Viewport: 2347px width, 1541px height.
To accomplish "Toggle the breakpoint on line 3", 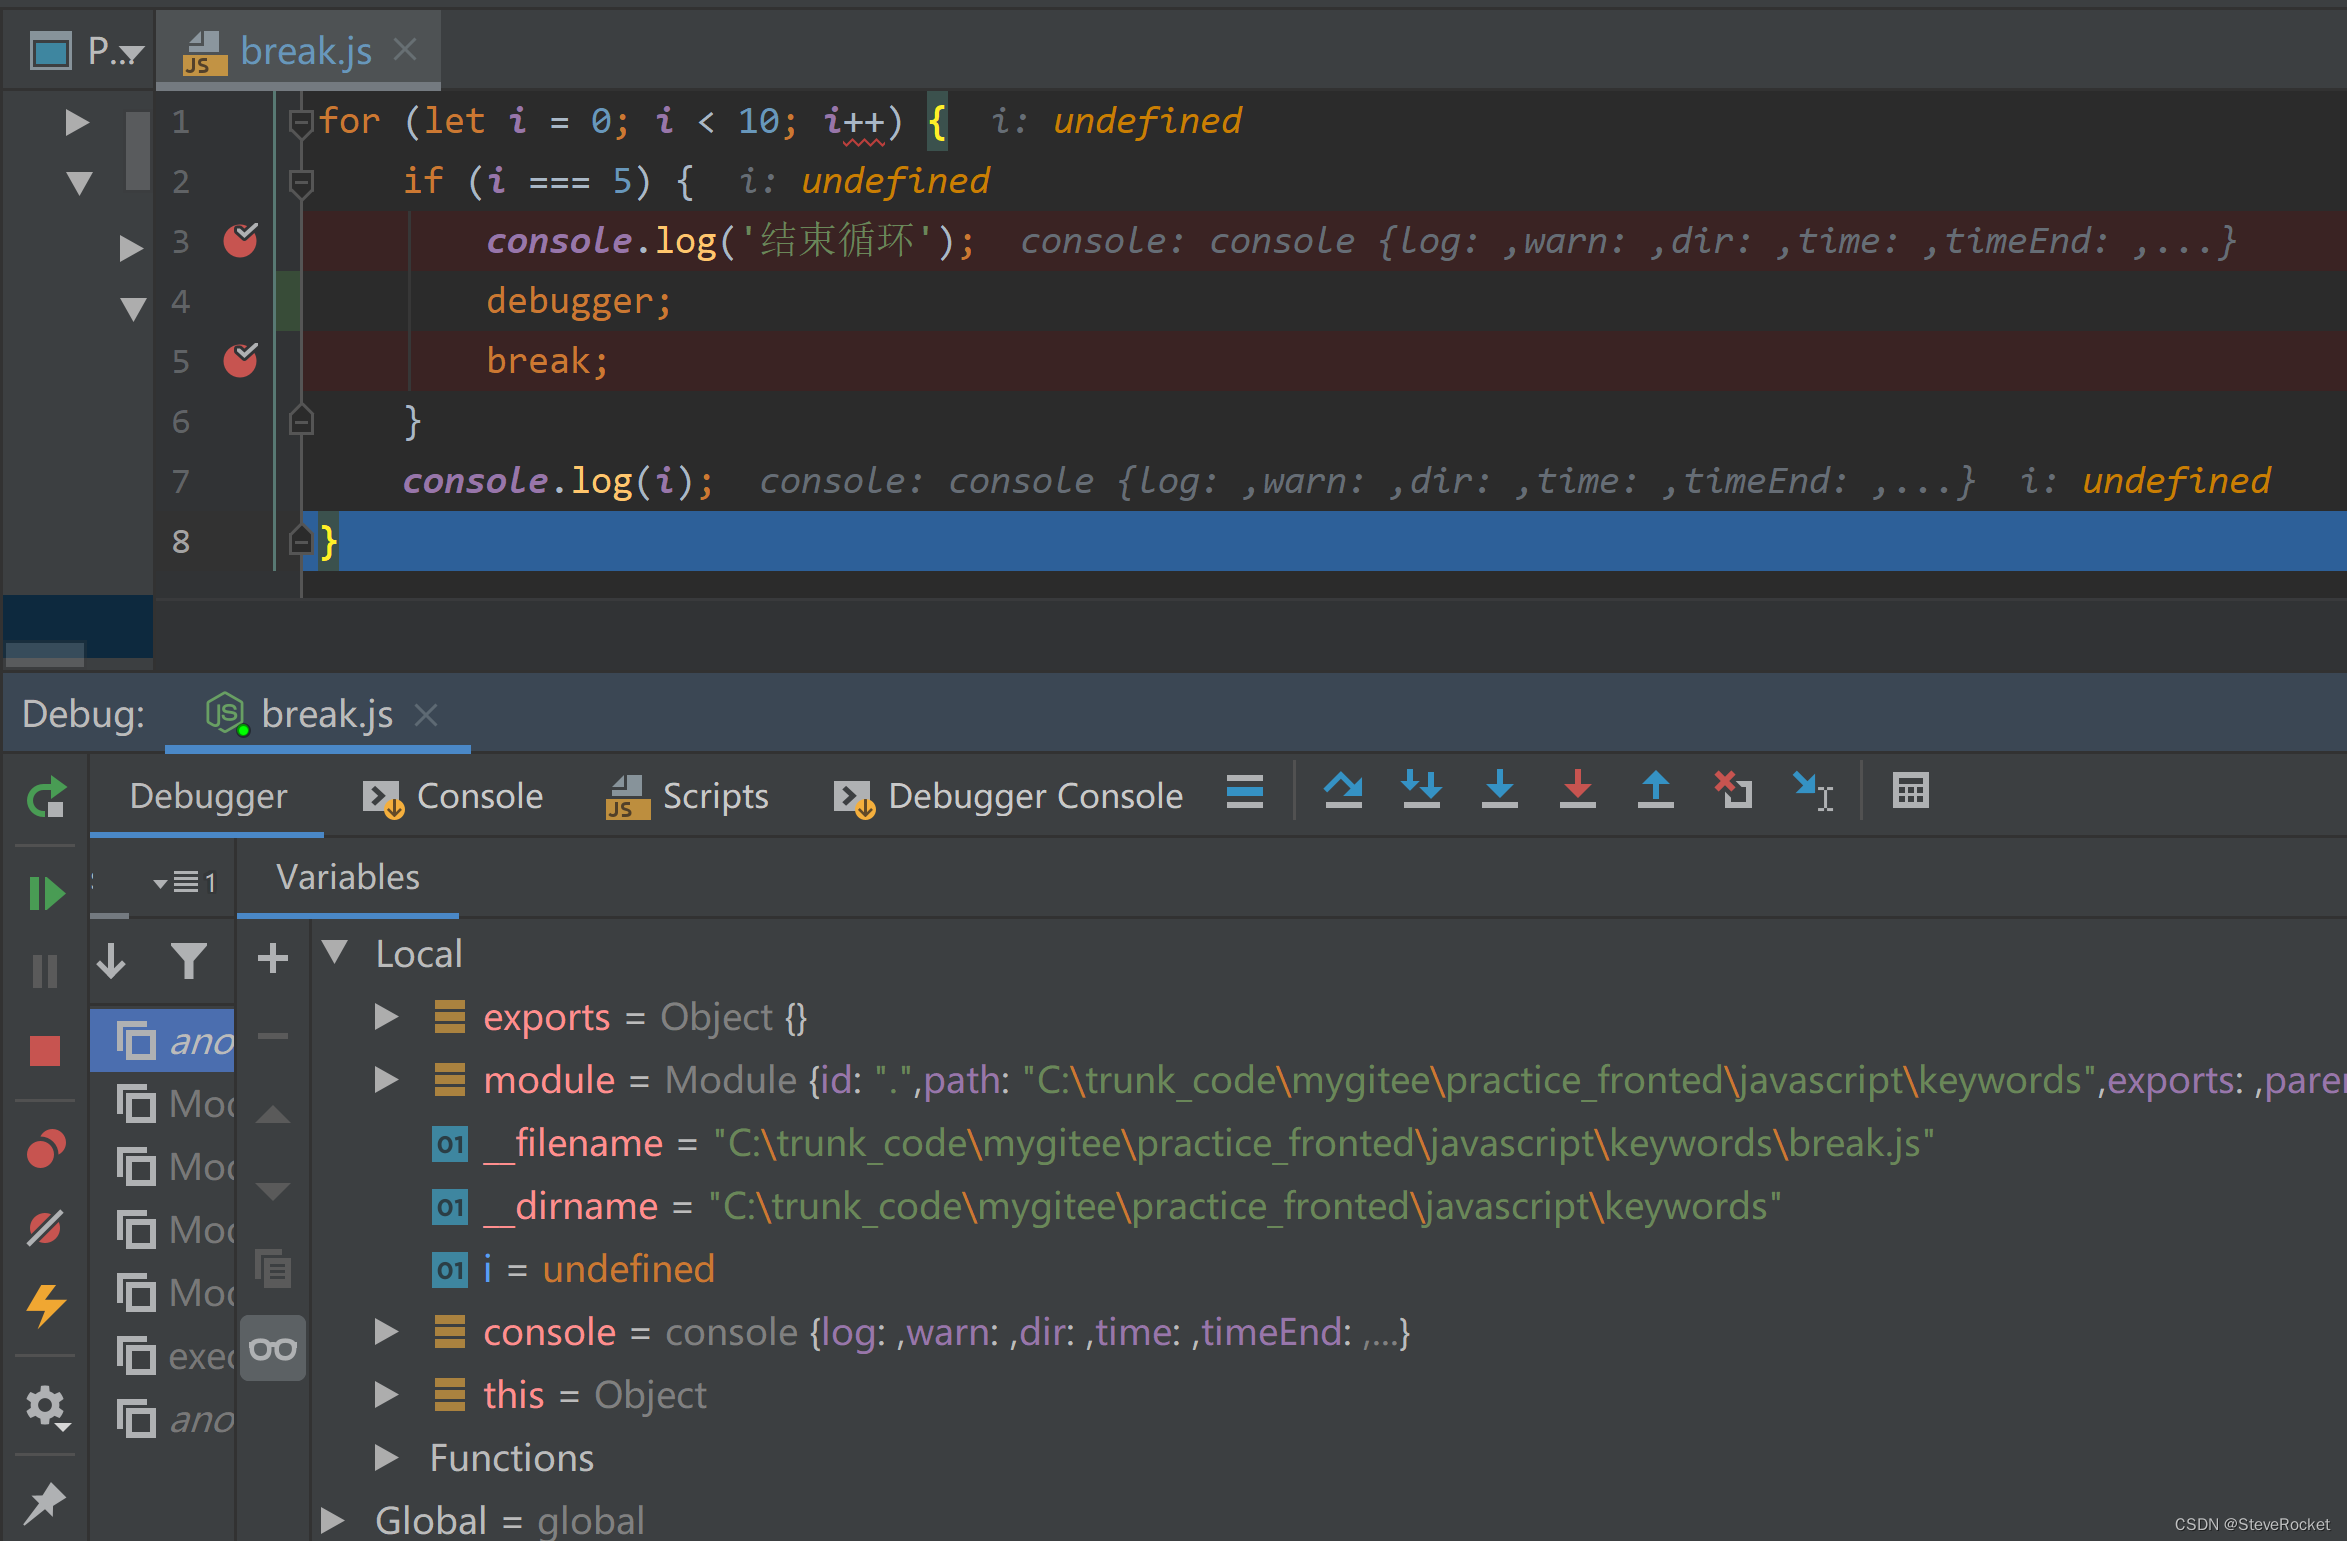I will 240,241.
